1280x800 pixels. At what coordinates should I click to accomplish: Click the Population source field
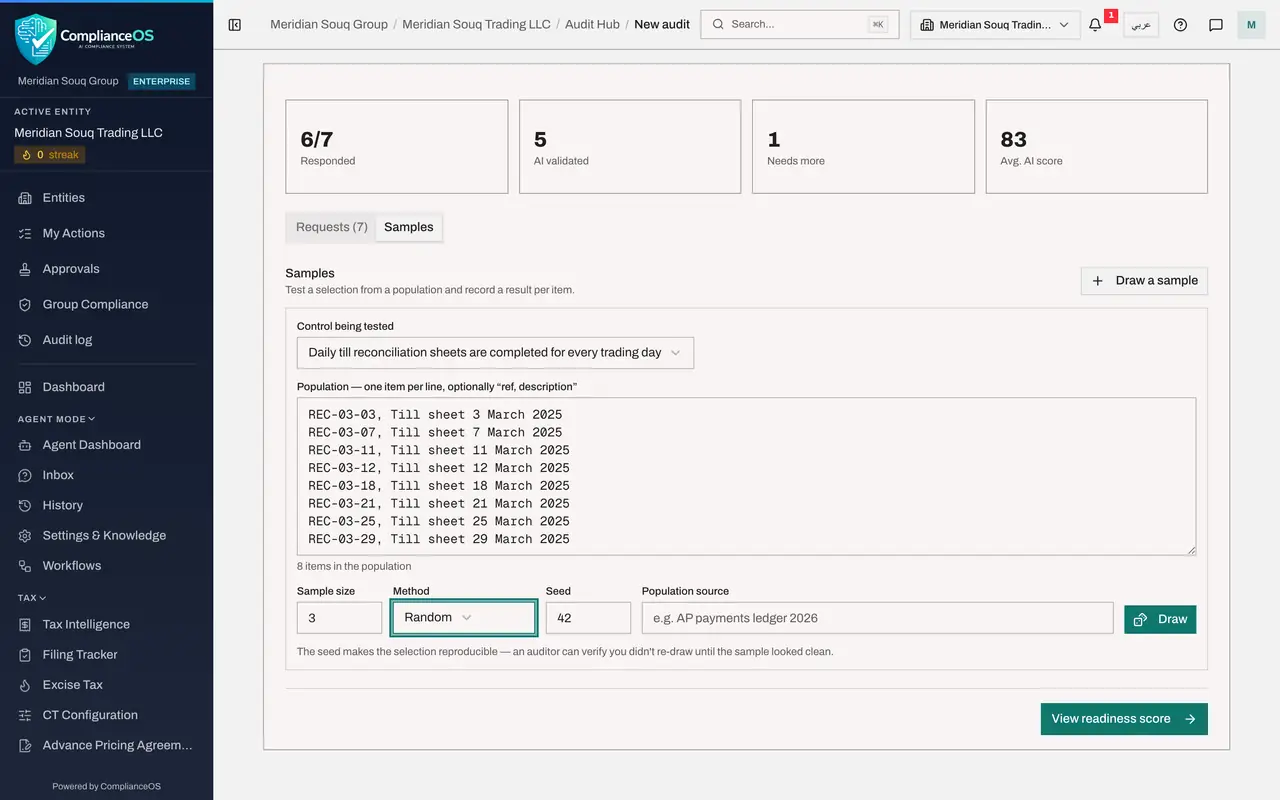[x=877, y=618]
